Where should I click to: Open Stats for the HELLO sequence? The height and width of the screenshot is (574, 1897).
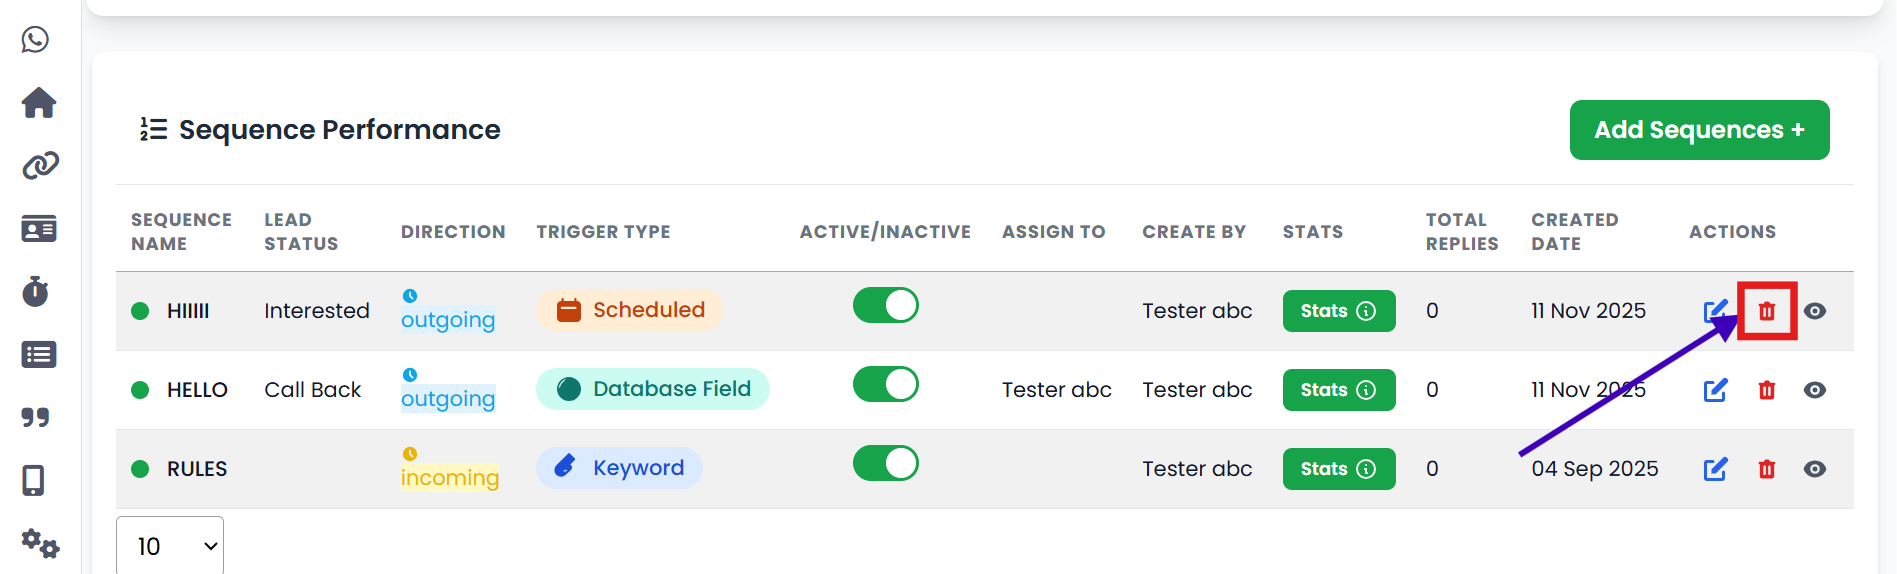(x=1338, y=390)
